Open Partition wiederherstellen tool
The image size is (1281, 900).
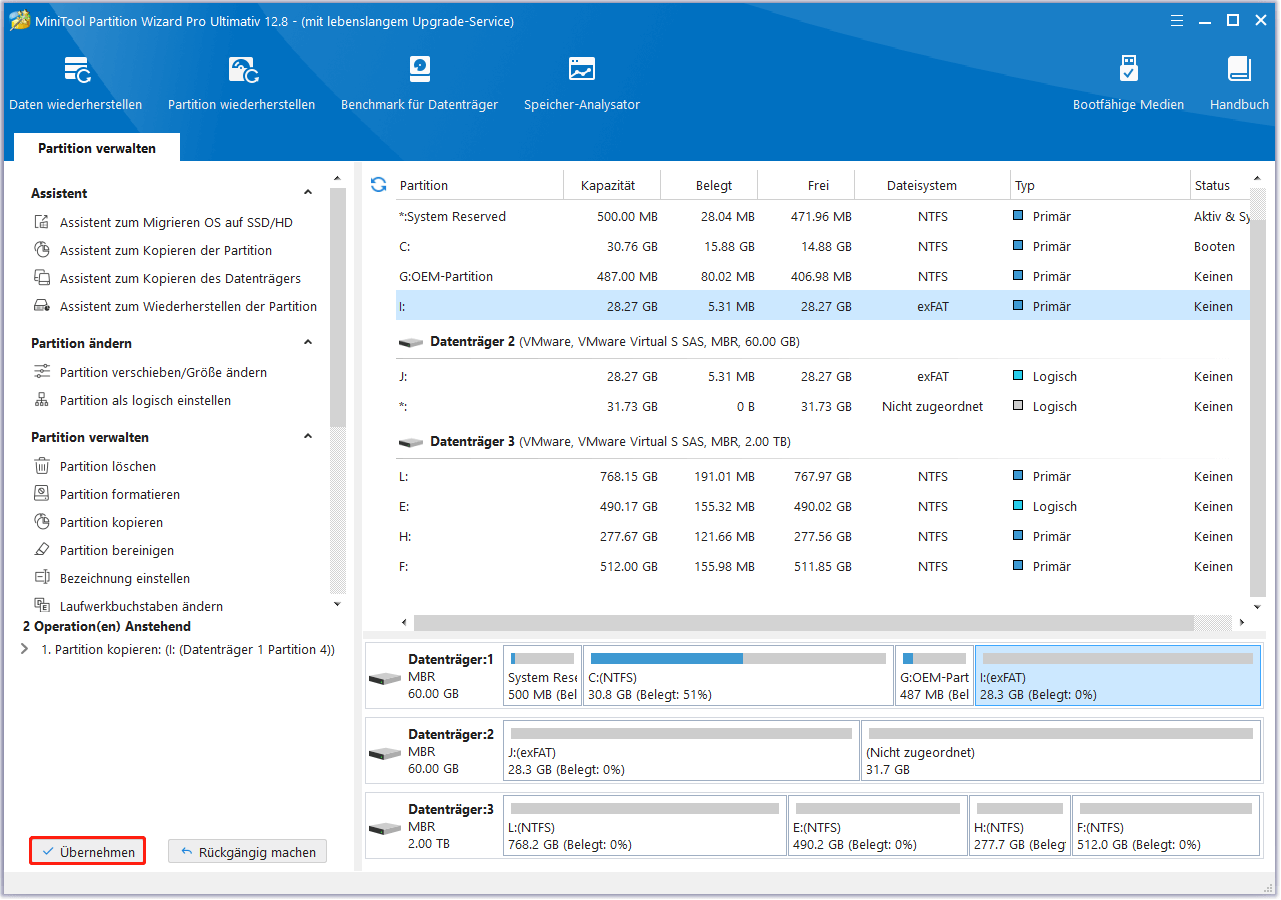tap(242, 84)
